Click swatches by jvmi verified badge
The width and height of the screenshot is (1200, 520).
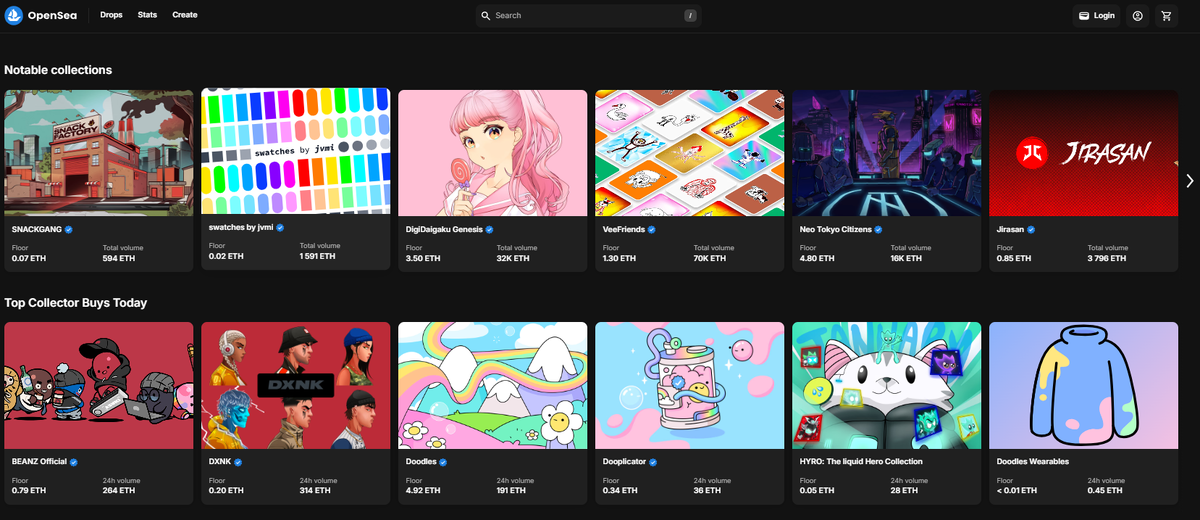pyautogui.click(x=280, y=227)
